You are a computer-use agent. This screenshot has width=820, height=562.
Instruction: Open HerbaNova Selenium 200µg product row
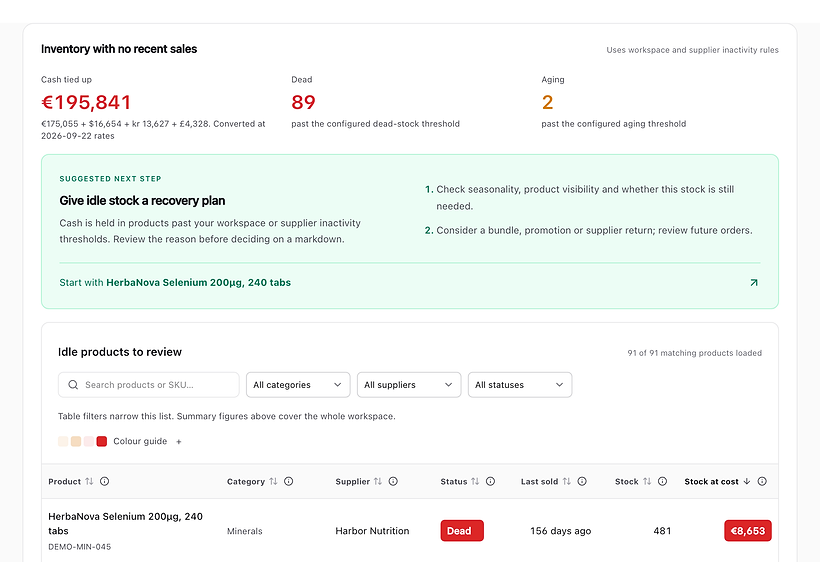(409, 531)
